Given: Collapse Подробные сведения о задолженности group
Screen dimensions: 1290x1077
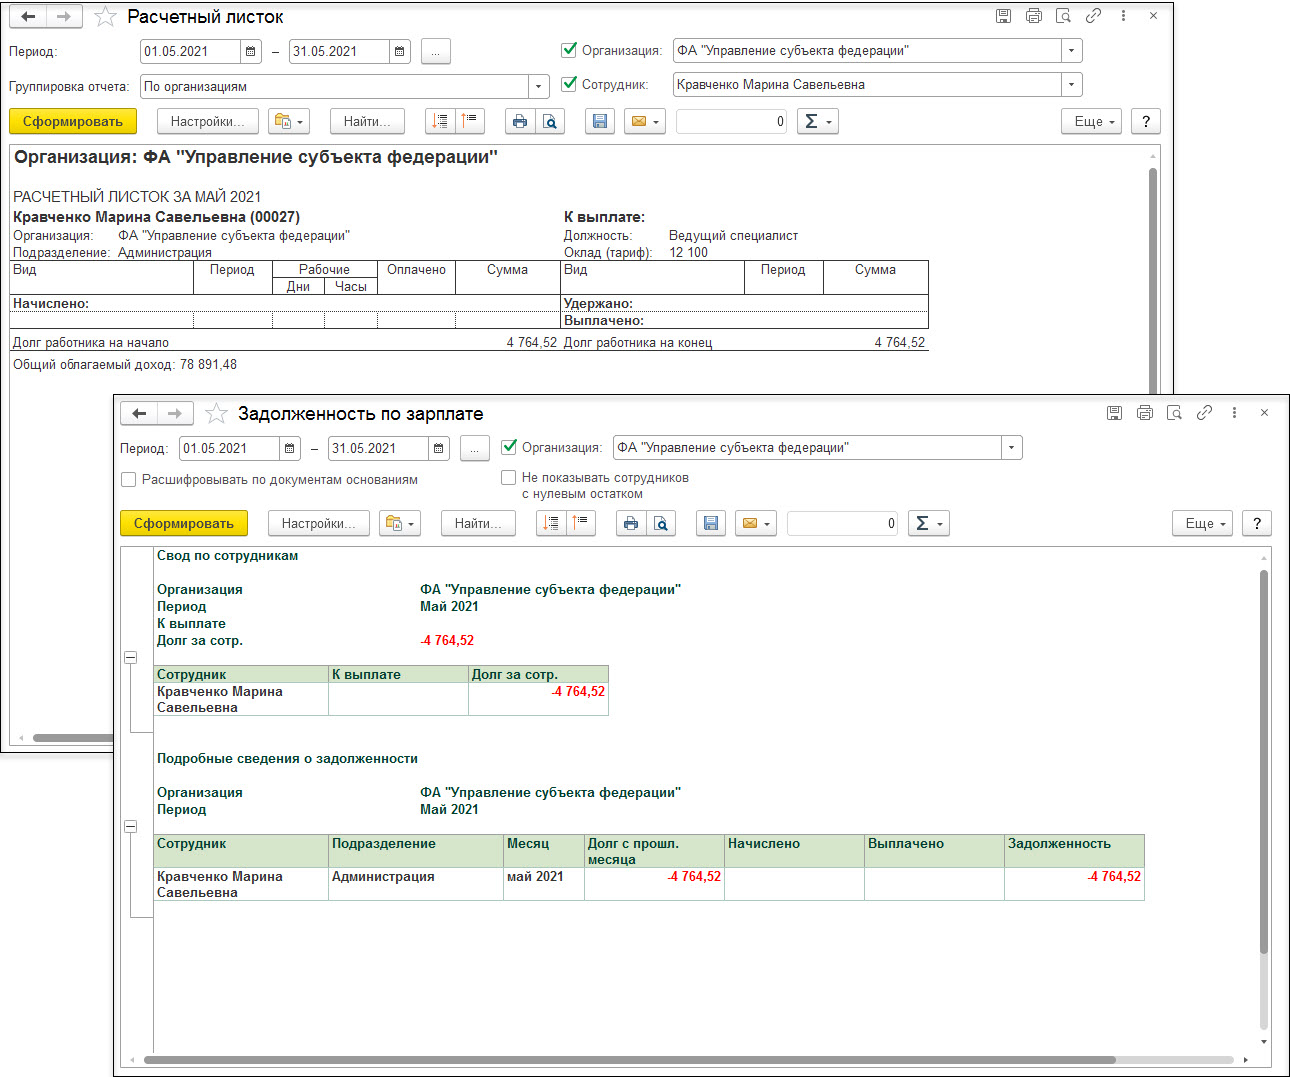Looking at the screenshot, I should tap(130, 826).
